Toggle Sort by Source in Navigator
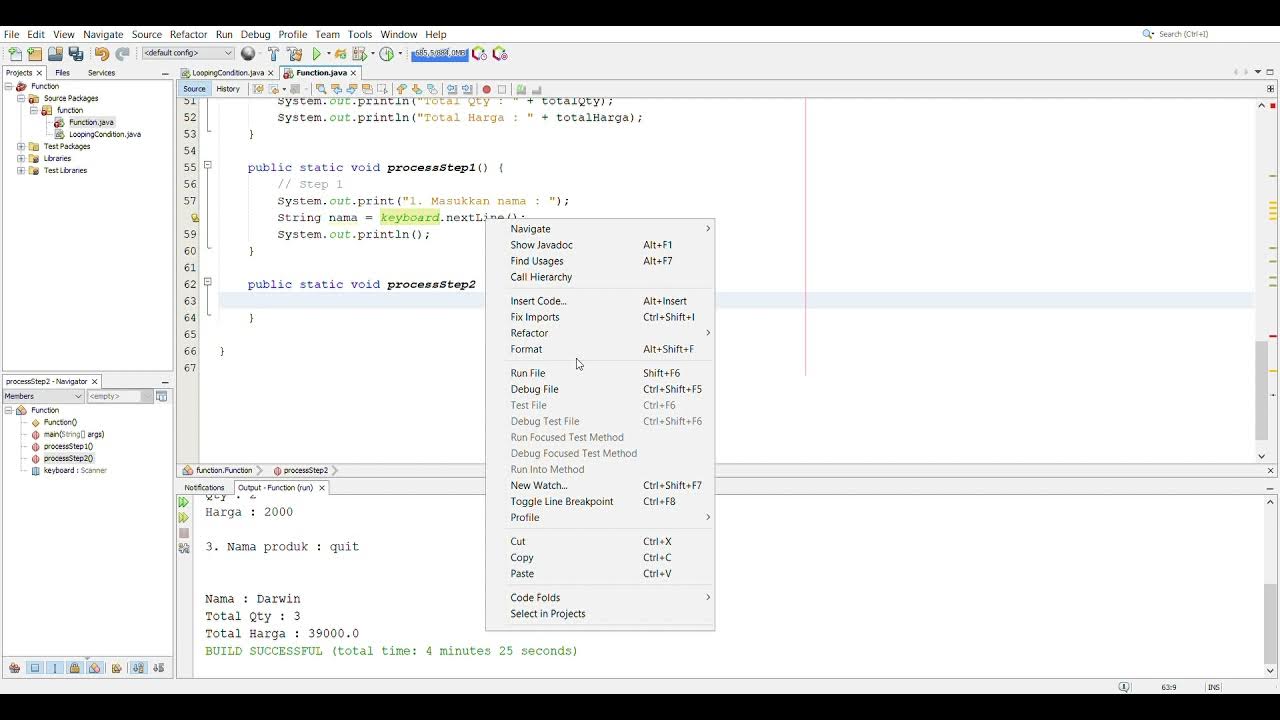Screen dimensions: 1280x720 point(159,668)
